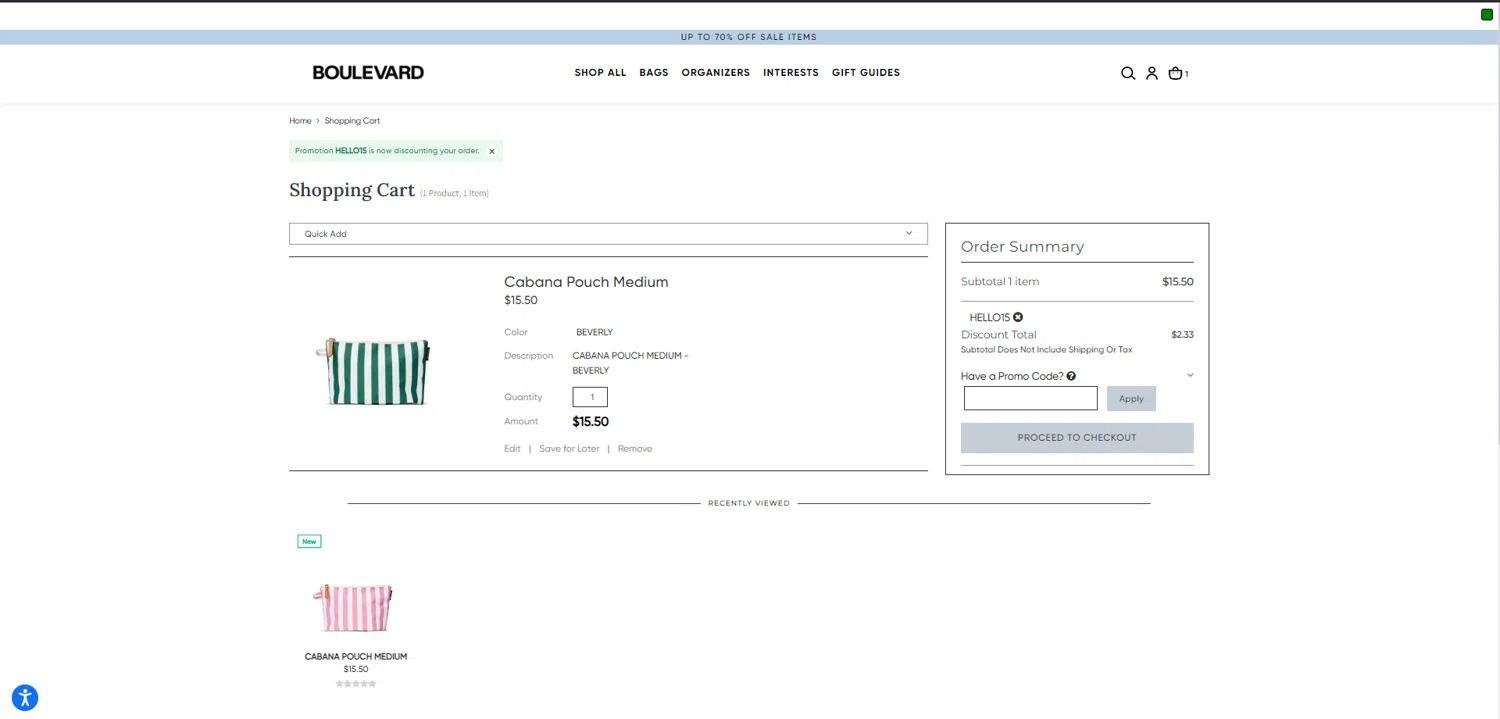Click the BEVERLY color value
The width and height of the screenshot is (1500, 719).
tap(594, 332)
